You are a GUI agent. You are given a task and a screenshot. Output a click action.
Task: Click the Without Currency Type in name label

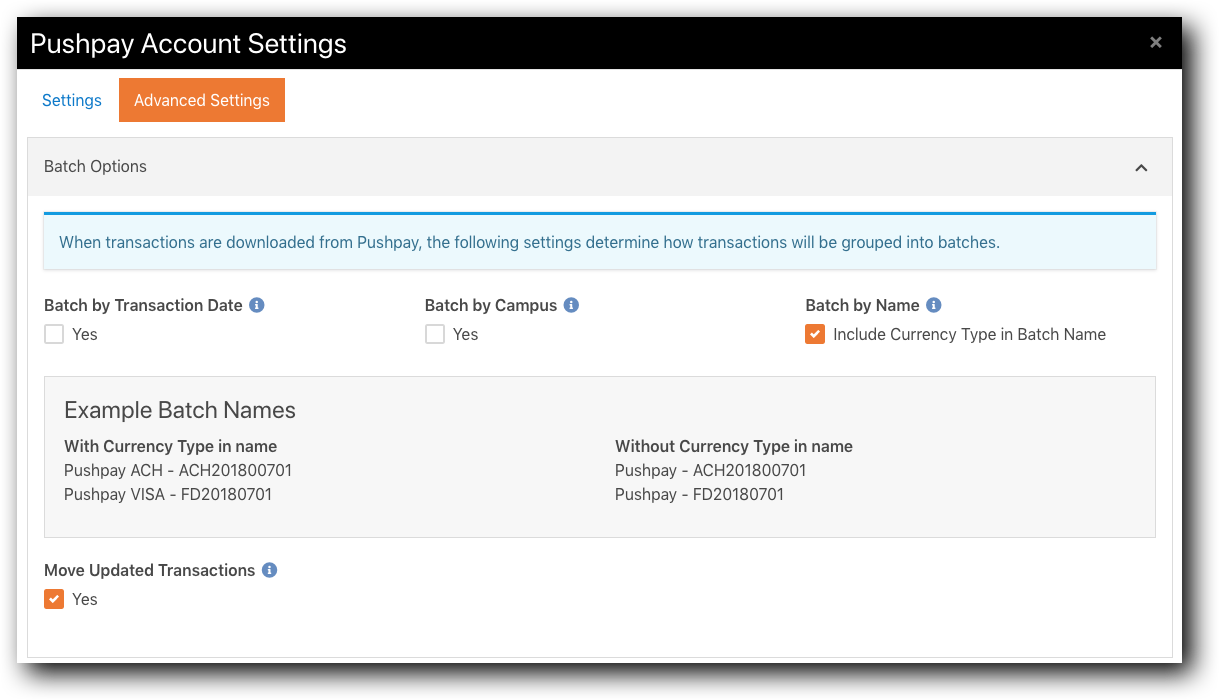[x=733, y=446]
